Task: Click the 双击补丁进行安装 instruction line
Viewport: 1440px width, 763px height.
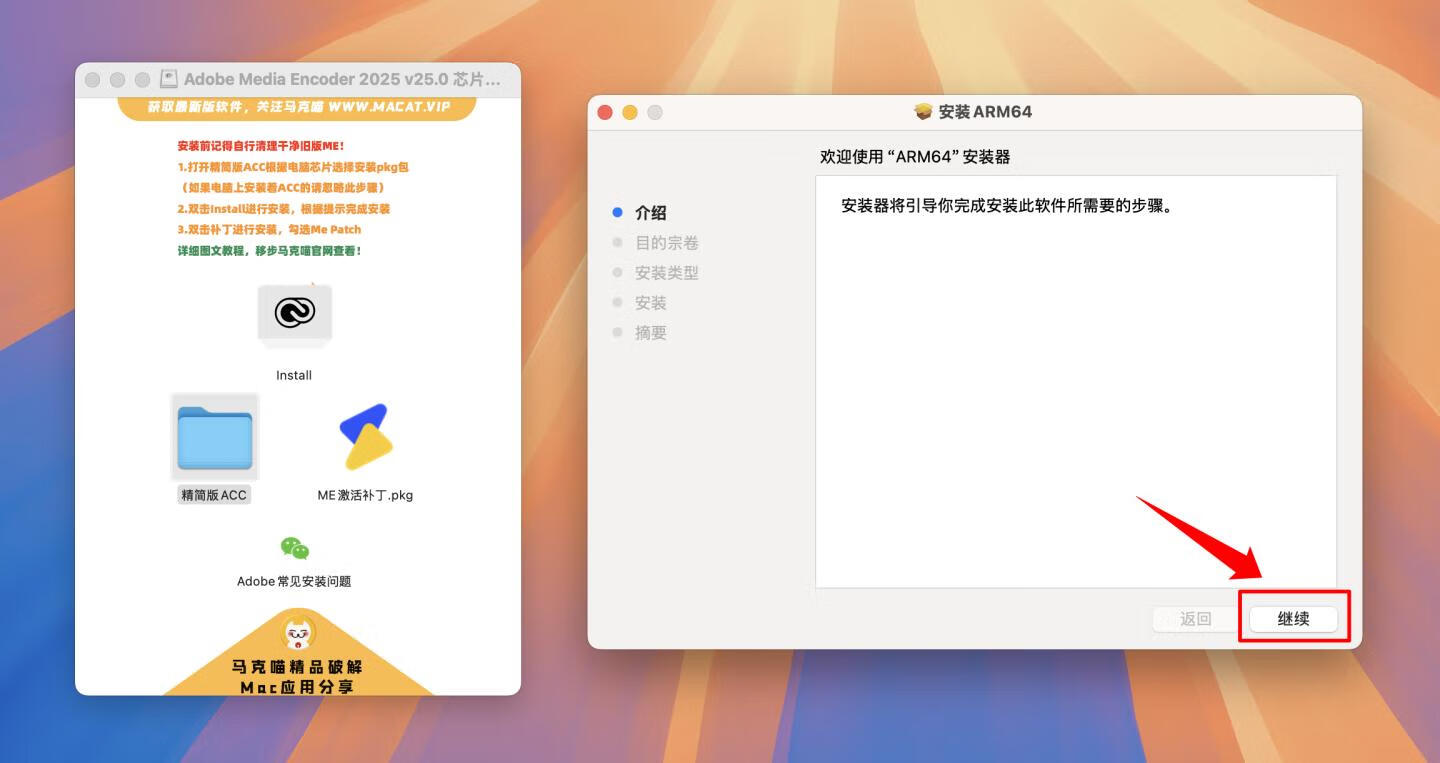Action: tap(269, 230)
